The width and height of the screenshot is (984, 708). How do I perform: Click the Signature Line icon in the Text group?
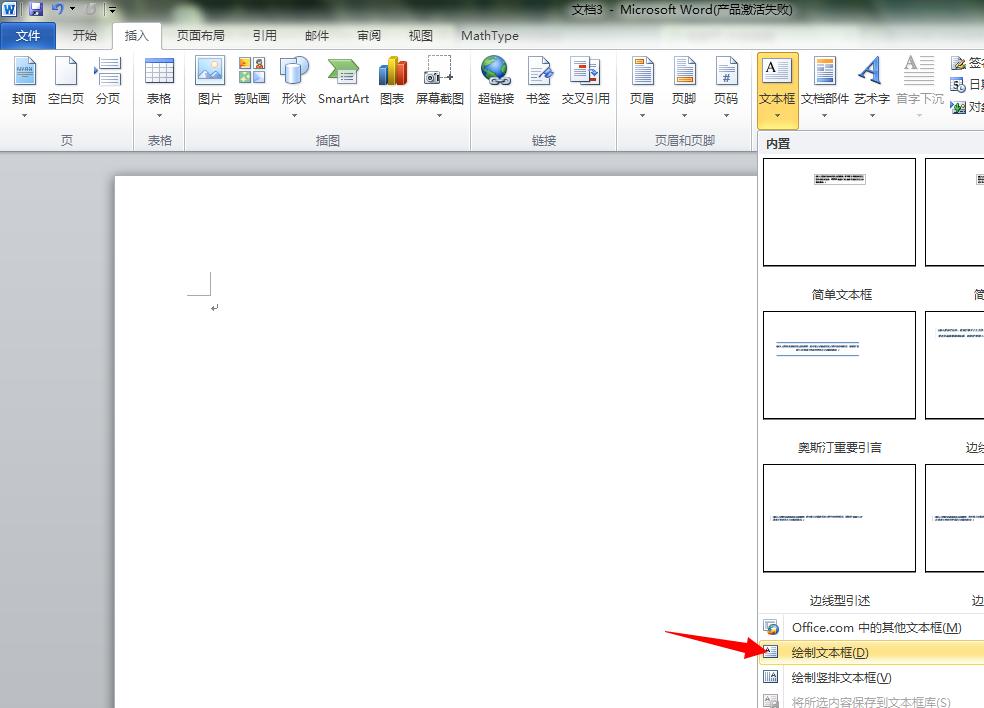coord(958,63)
